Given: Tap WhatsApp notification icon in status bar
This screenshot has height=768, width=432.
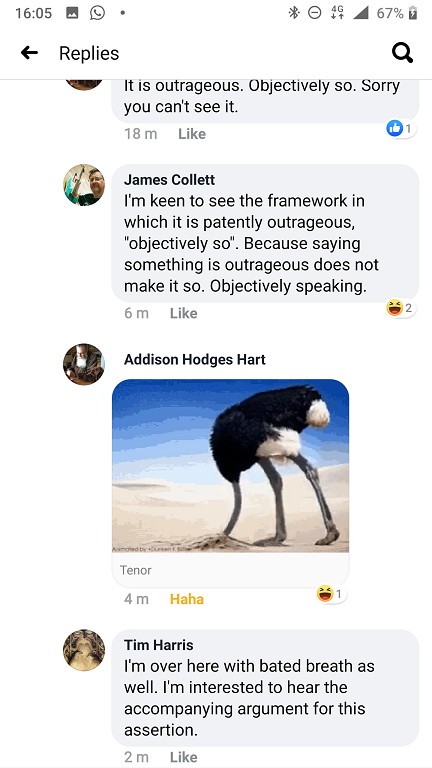Looking at the screenshot, I should (x=97, y=13).
